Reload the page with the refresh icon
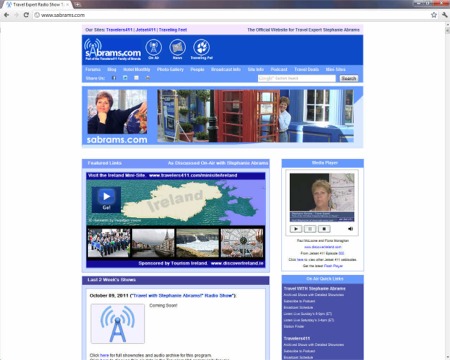Image resolution: width=450 pixels, height=360 pixels. [26, 15]
